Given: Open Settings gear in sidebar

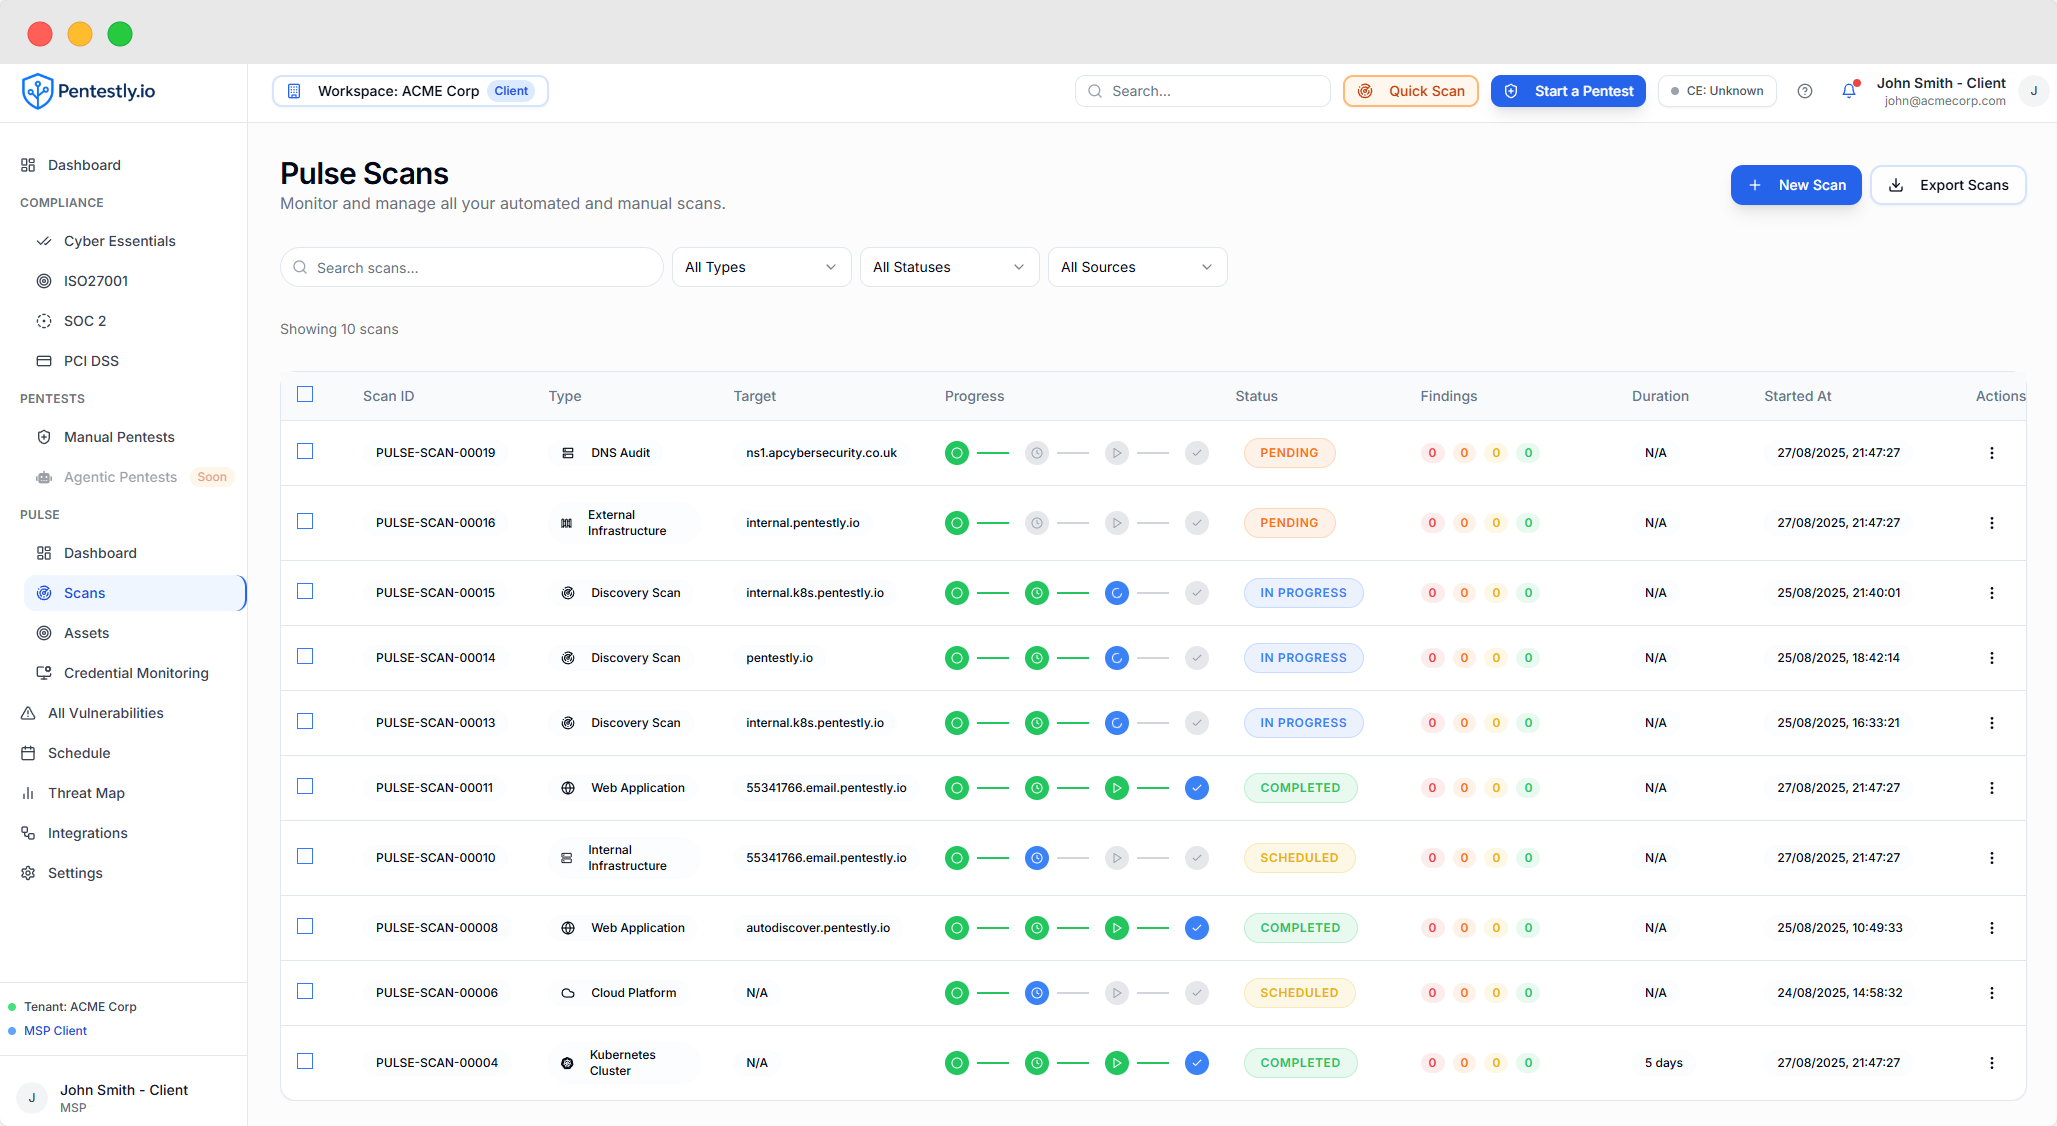Looking at the screenshot, I should click(x=28, y=873).
